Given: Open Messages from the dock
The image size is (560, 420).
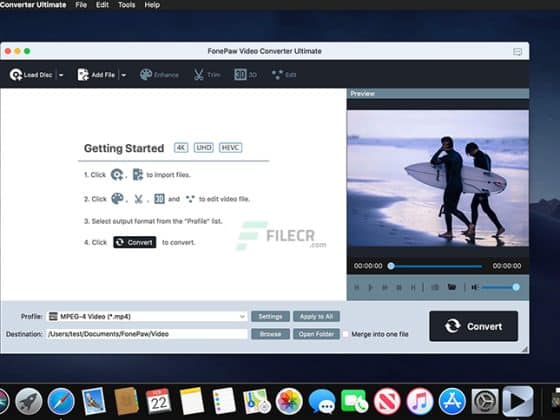Looking at the screenshot, I should click(x=322, y=401).
